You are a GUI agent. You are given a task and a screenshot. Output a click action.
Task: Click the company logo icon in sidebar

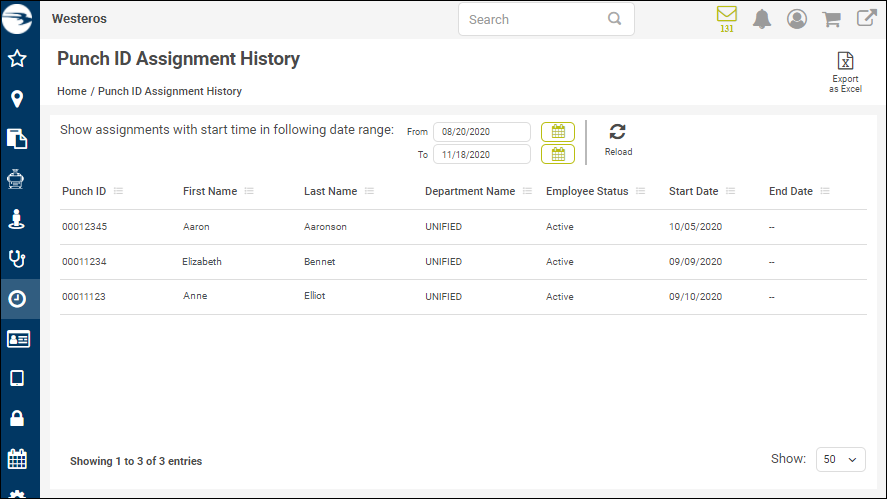(x=17, y=19)
